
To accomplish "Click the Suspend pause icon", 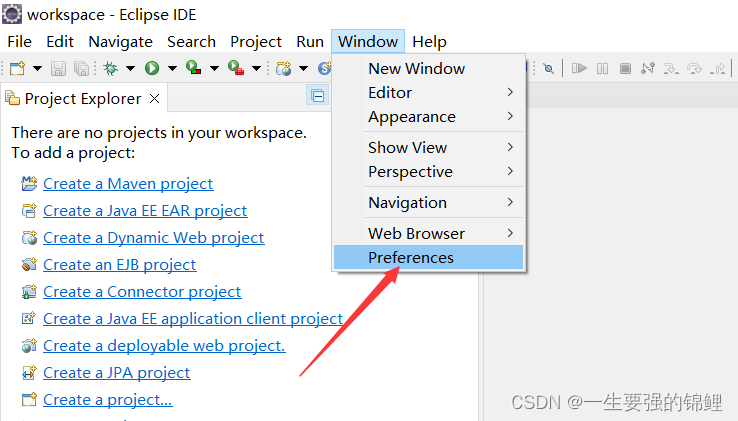I will tap(602, 69).
